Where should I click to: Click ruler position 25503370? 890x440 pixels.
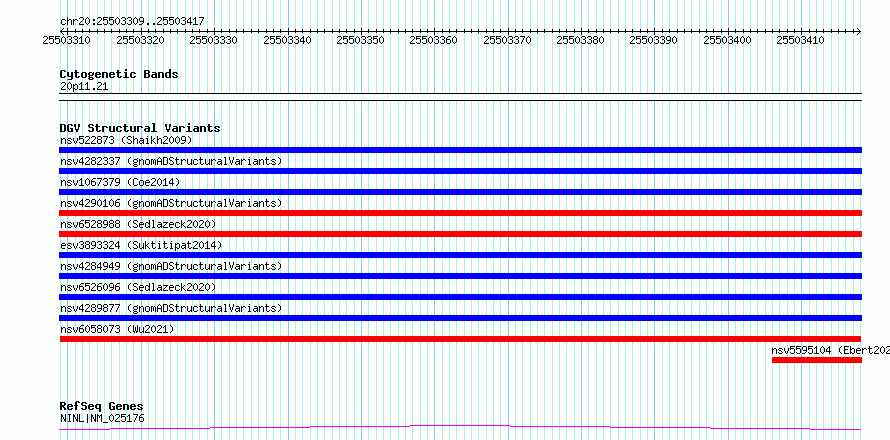pos(507,40)
